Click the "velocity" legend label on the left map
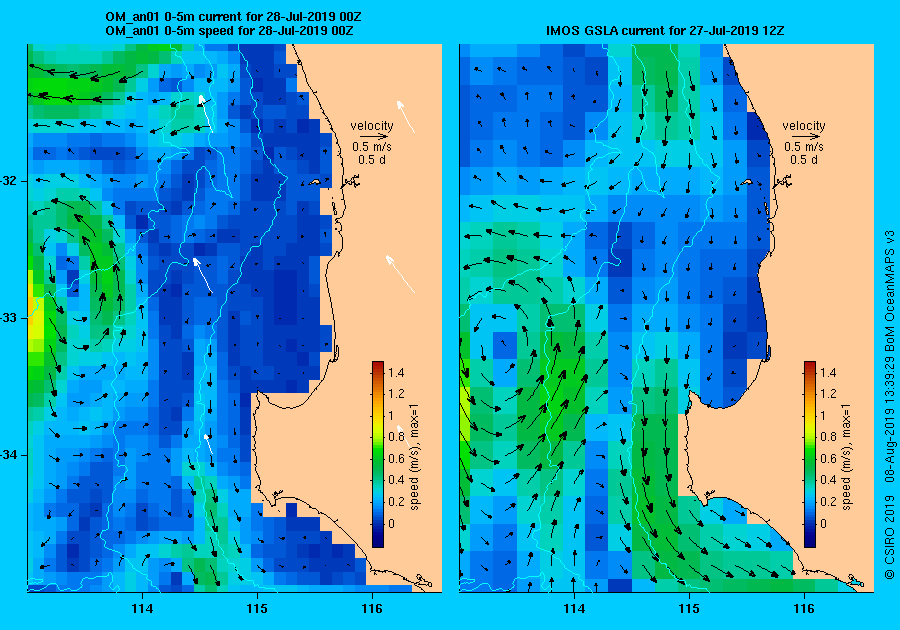The image size is (900, 630). (x=372, y=126)
